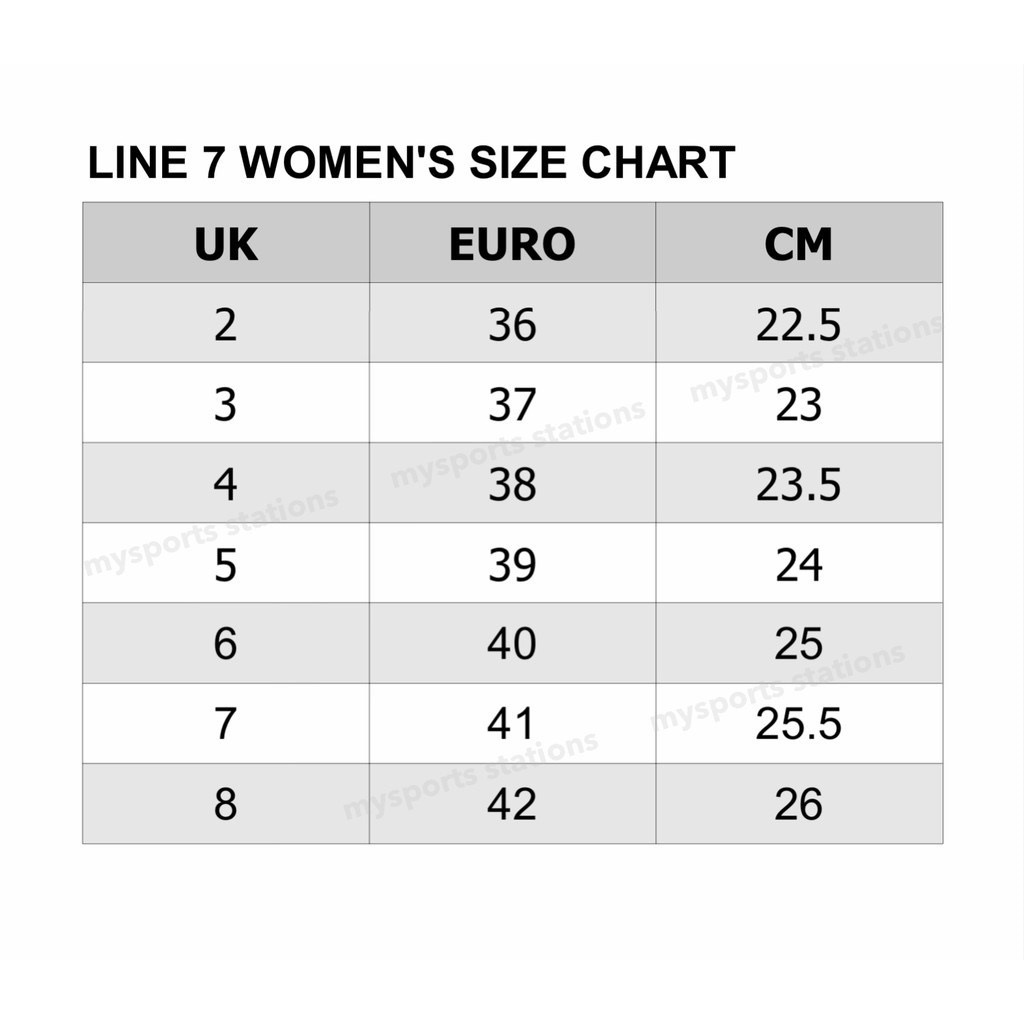Select the UK column header
1024x1024 pixels.
(x=226, y=244)
